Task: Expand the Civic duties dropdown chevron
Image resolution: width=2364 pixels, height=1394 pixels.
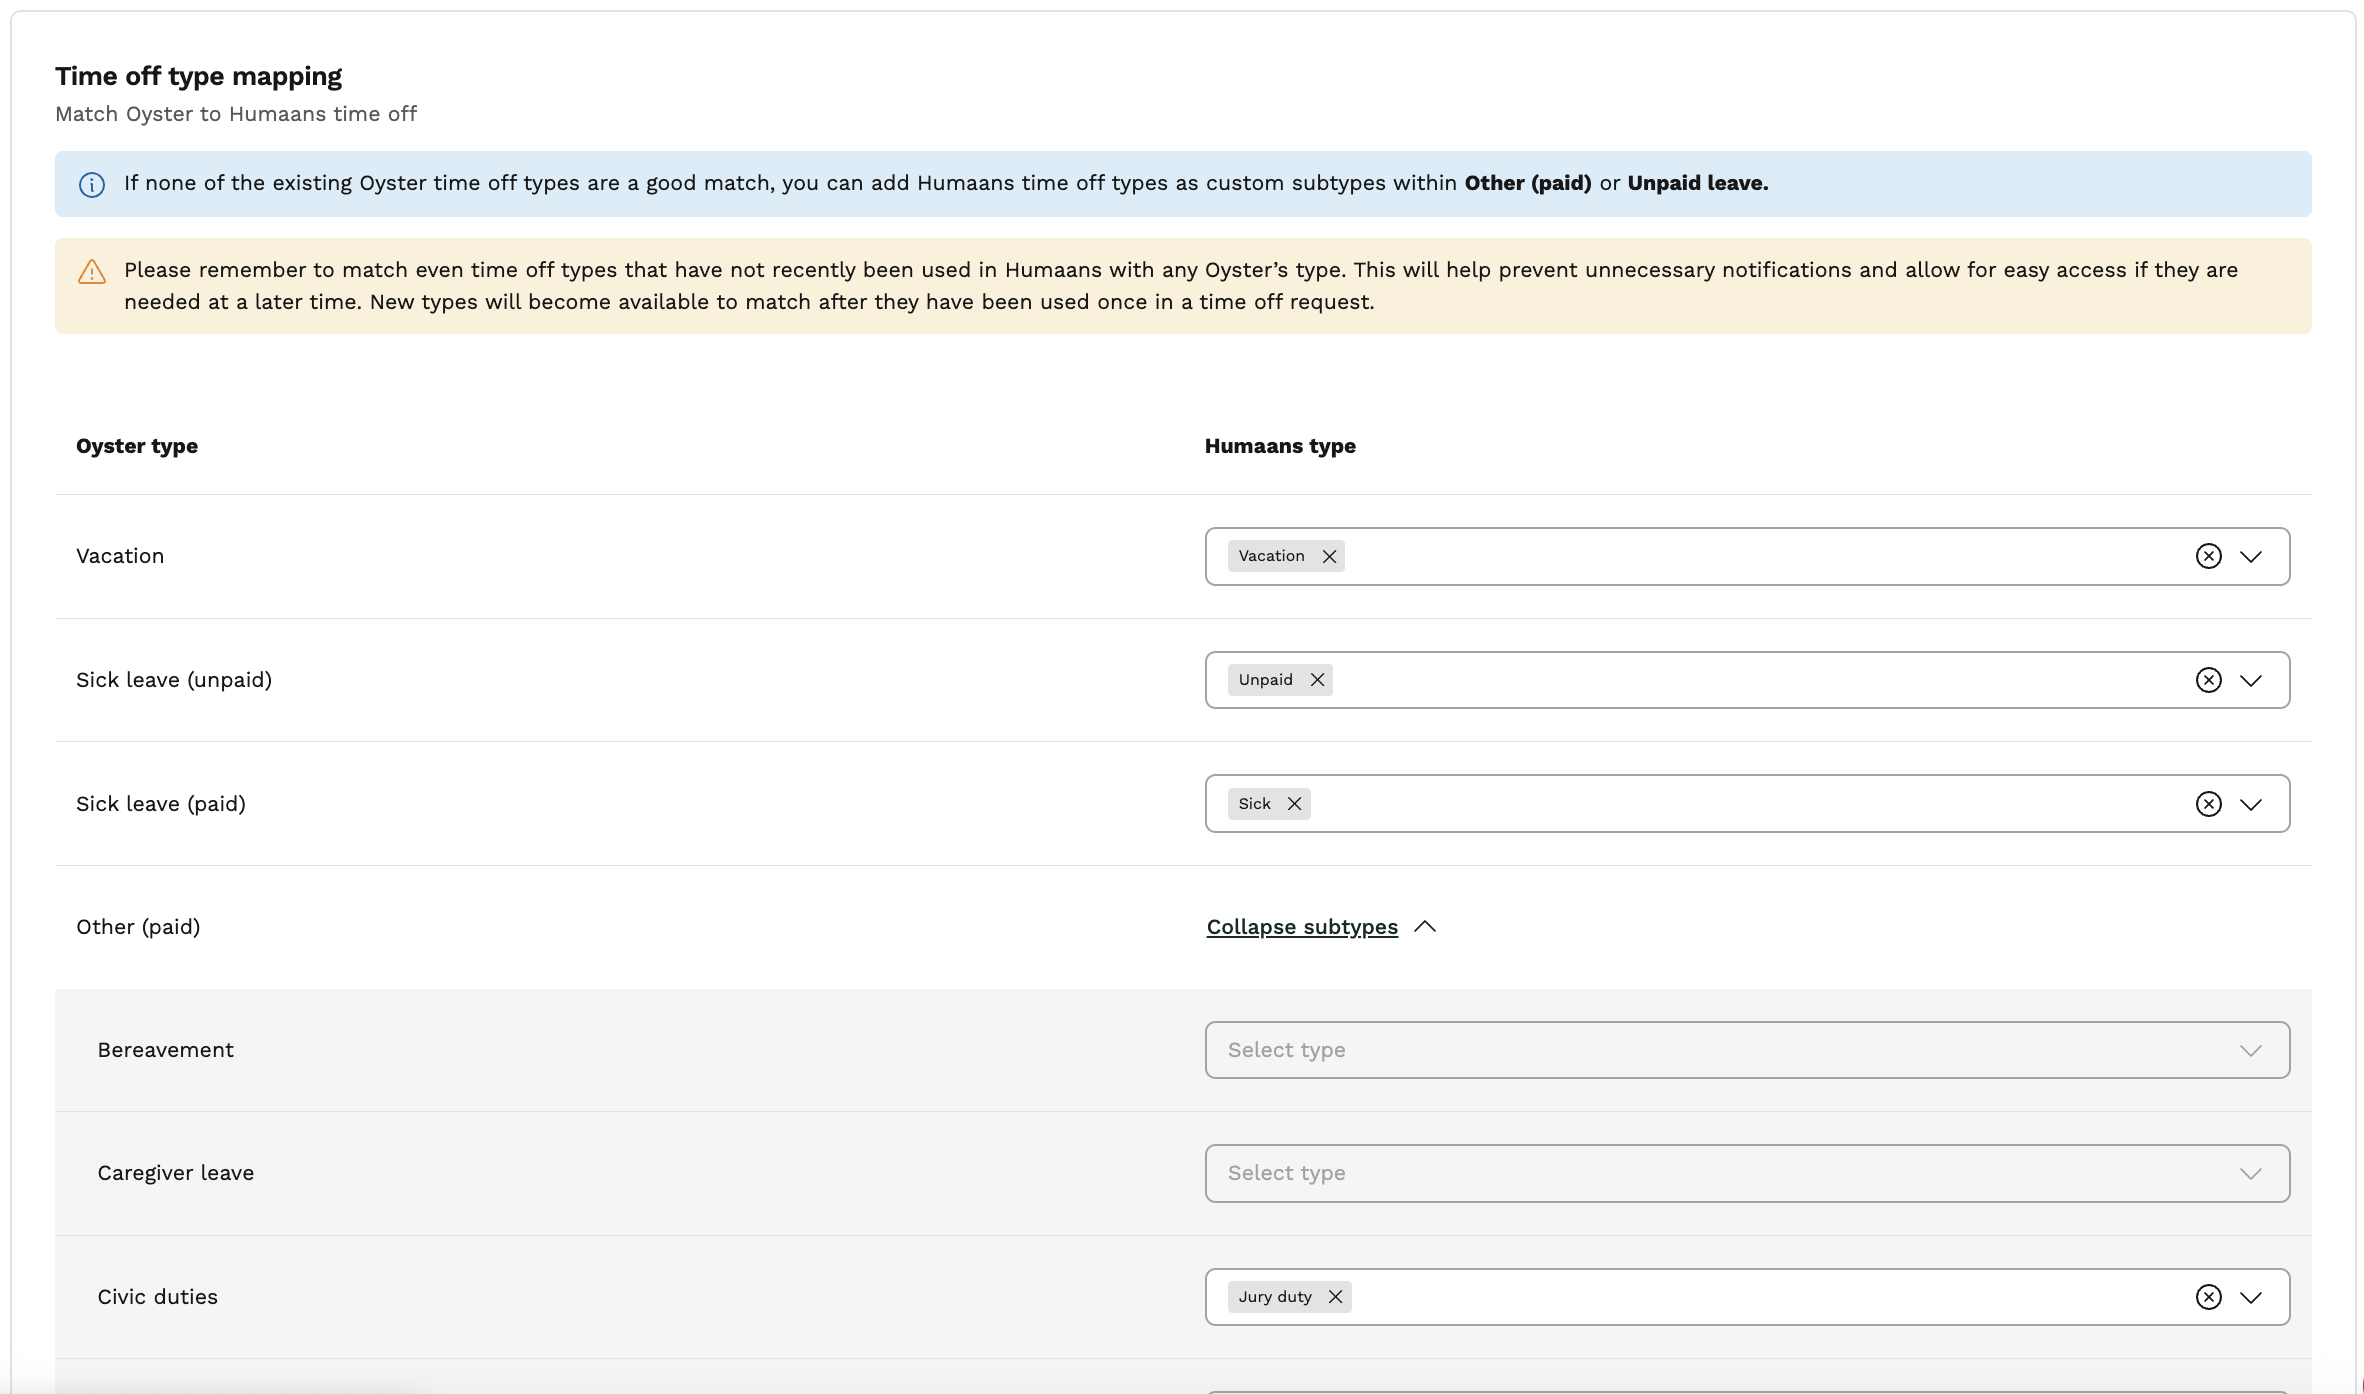Action: pos(2251,1298)
